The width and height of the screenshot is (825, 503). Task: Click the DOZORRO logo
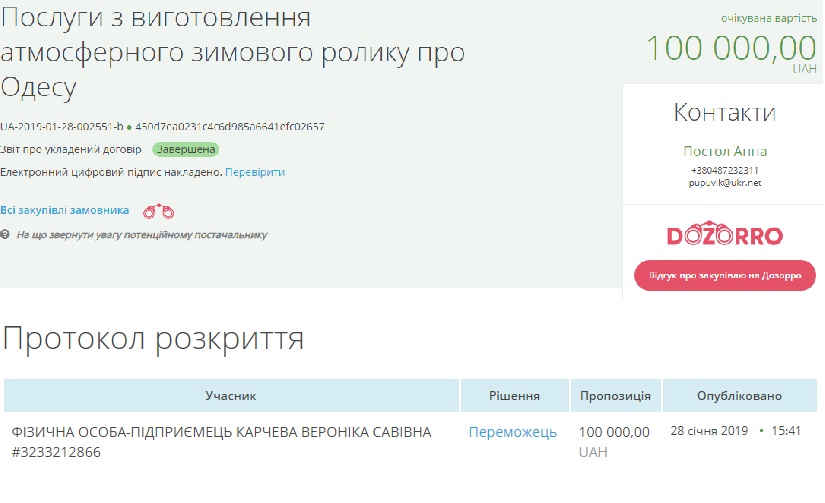tap(724, 236)
